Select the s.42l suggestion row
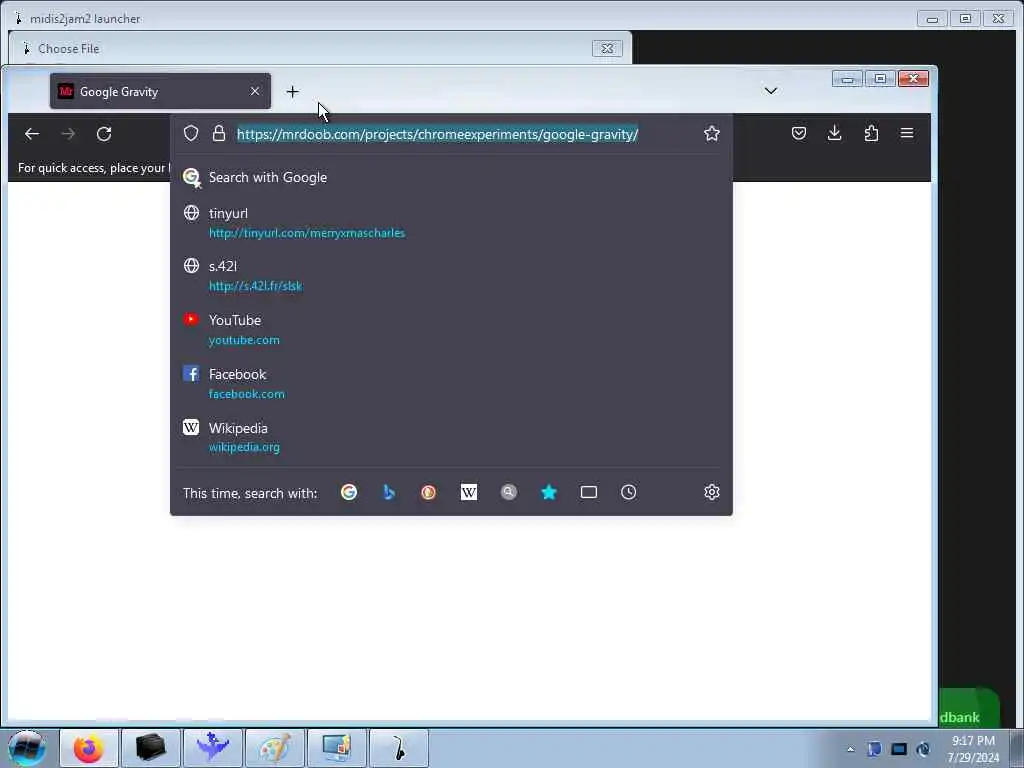This screenshot has width=1024, height=768. click(x=451, y=276)
